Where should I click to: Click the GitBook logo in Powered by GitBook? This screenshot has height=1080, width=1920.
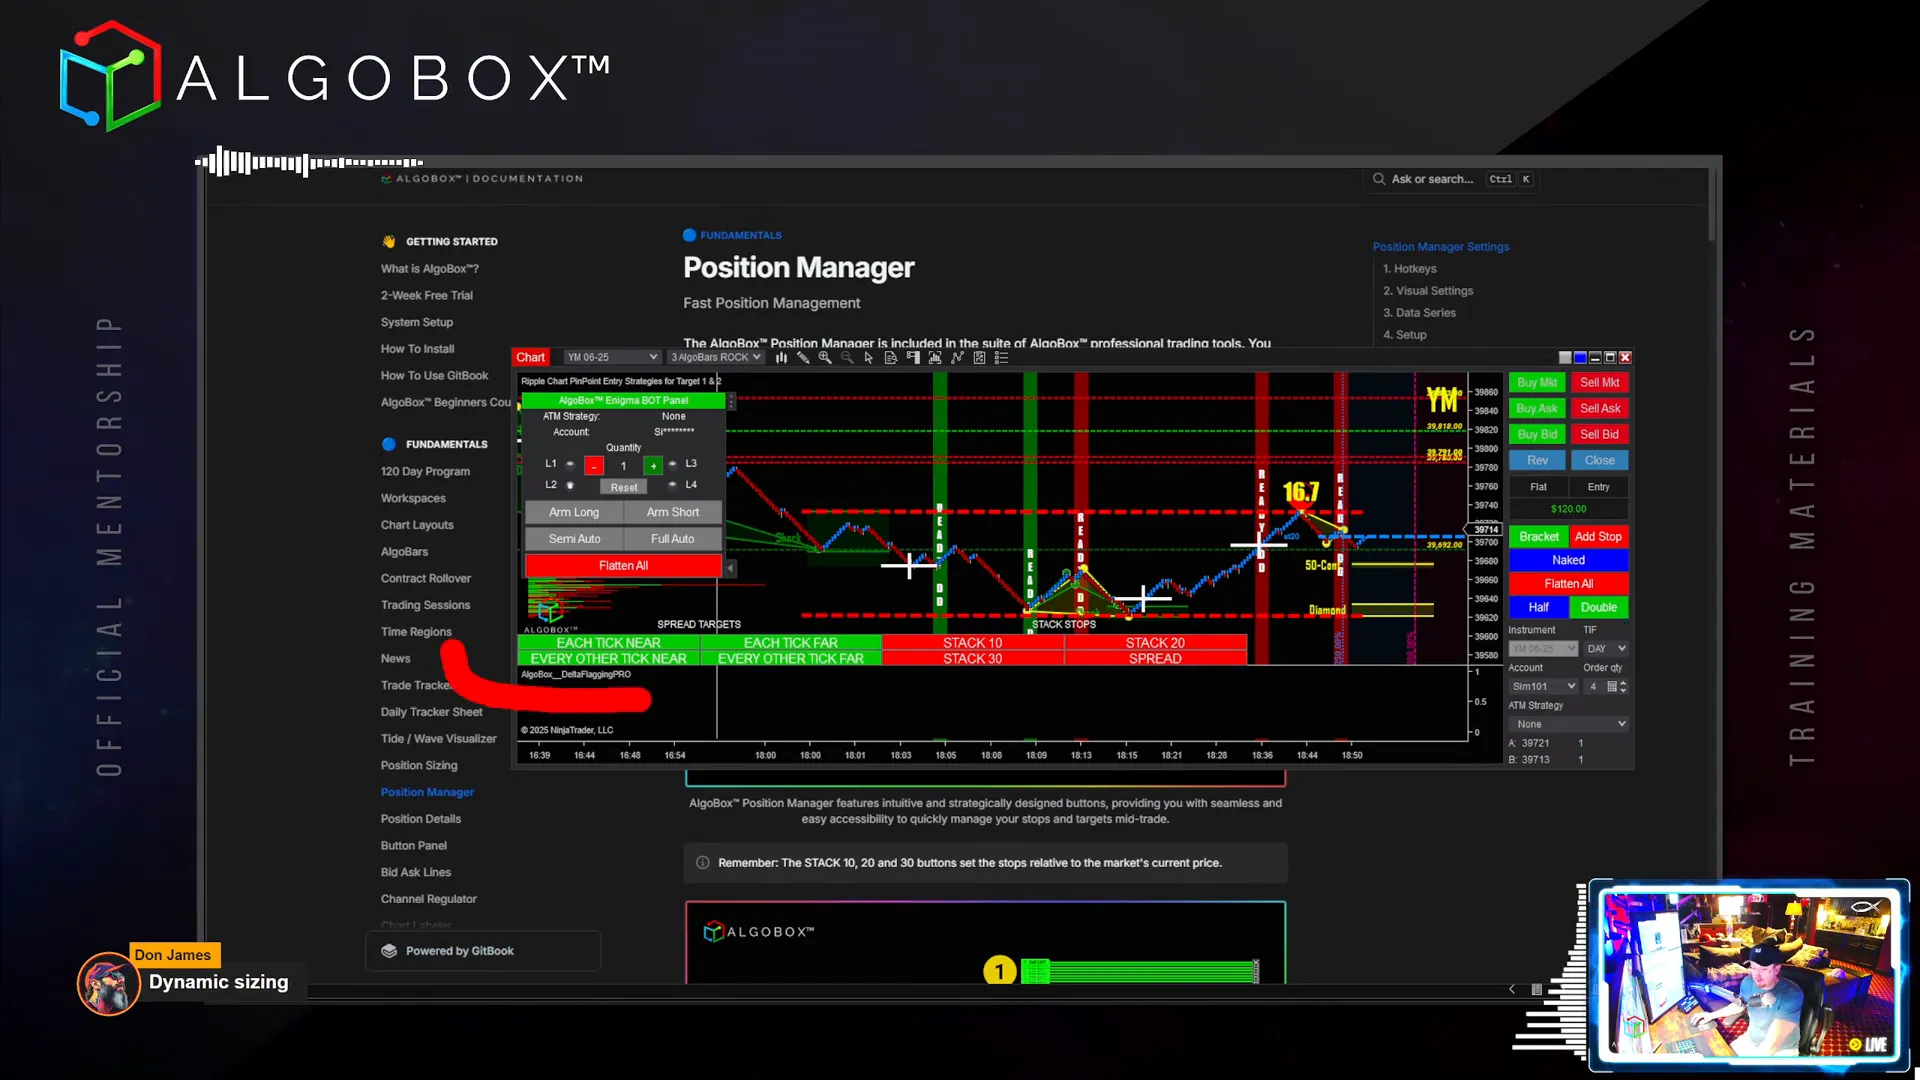(389, 951)
